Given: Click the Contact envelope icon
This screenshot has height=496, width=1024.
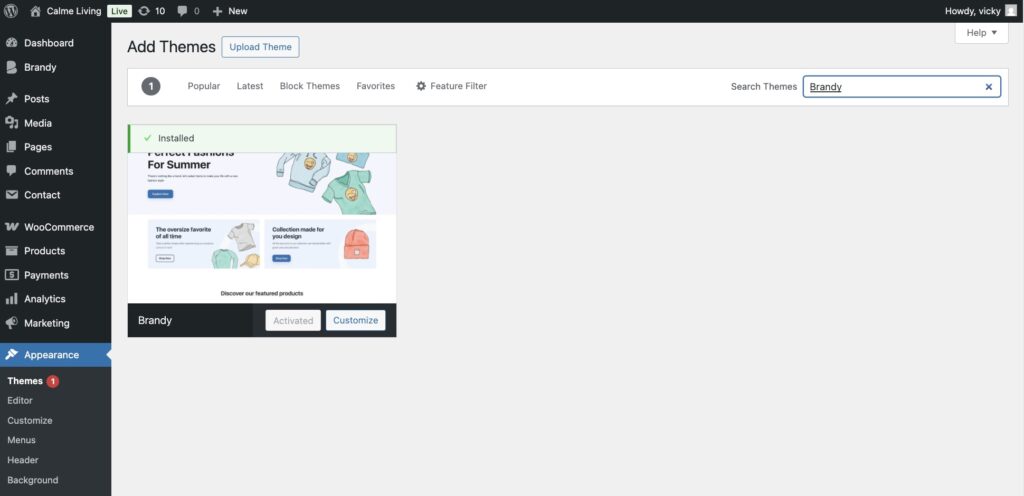Looking at the screenshot, I should [11, 194].
